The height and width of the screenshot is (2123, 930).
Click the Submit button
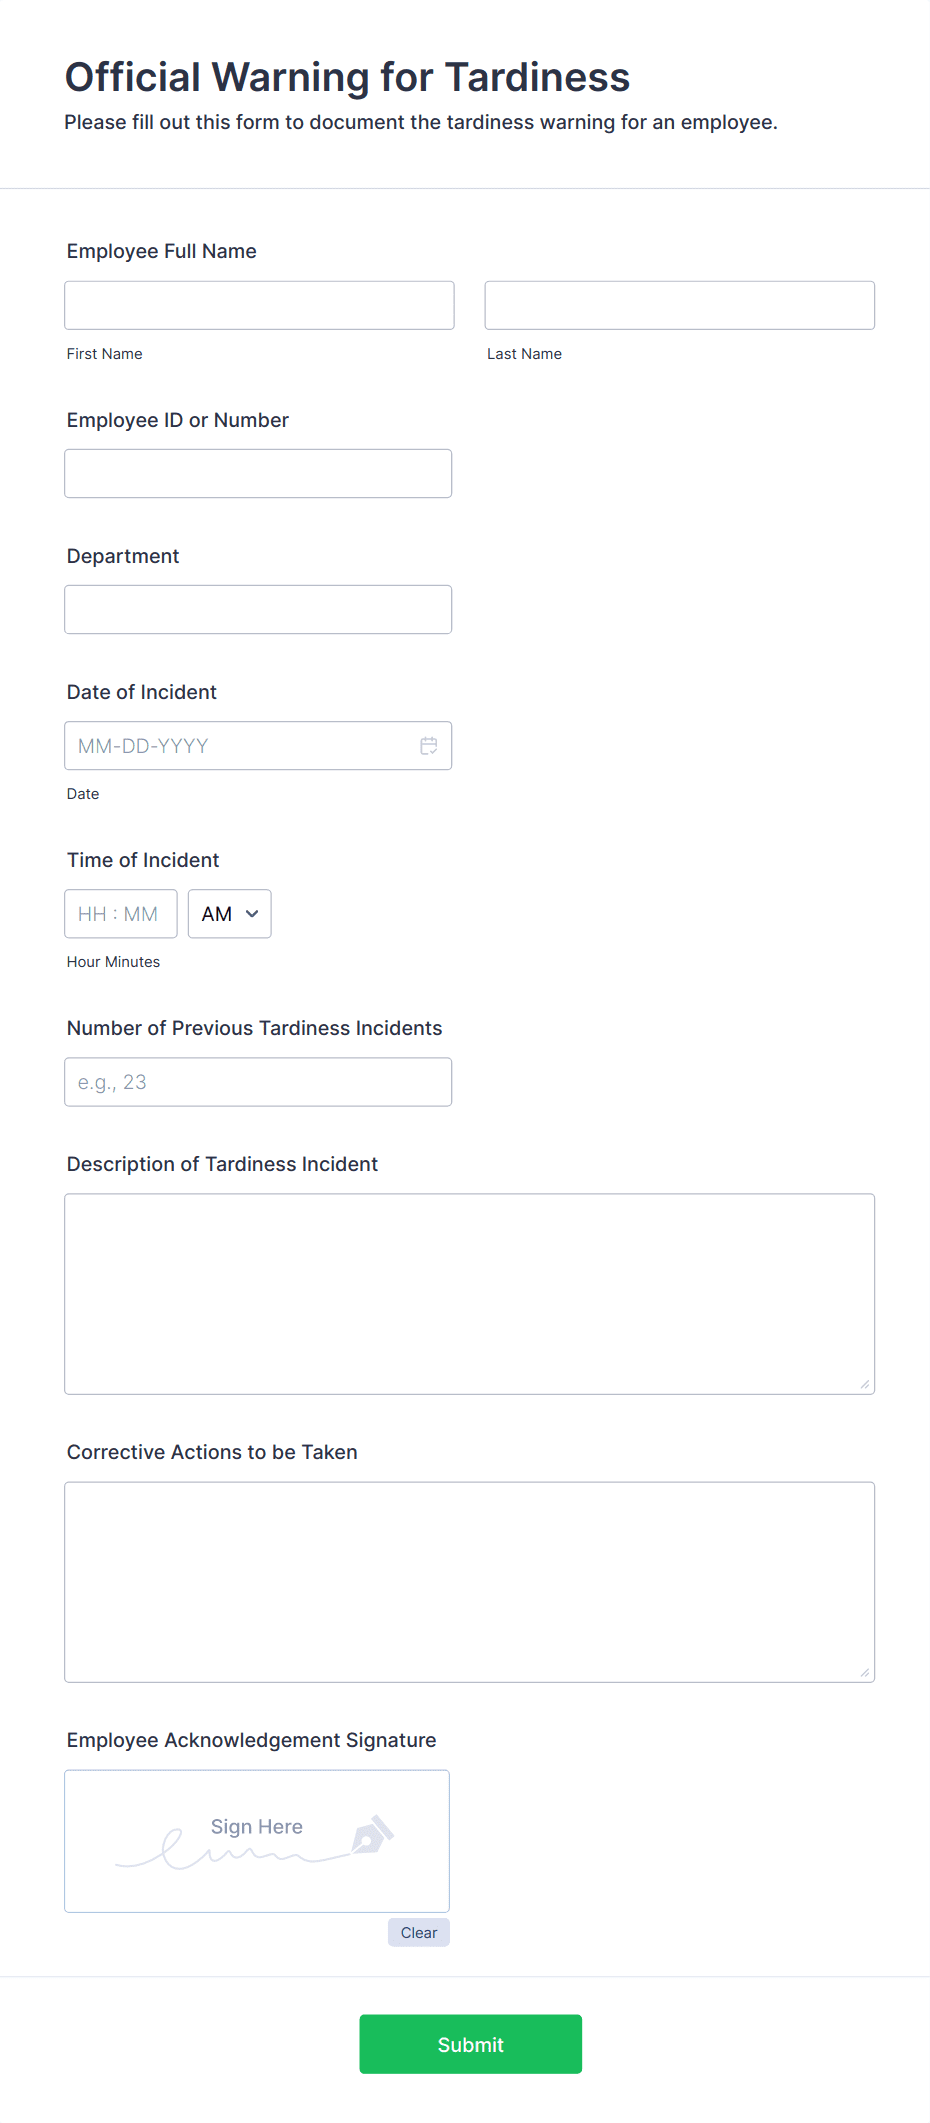[470, 2044]
